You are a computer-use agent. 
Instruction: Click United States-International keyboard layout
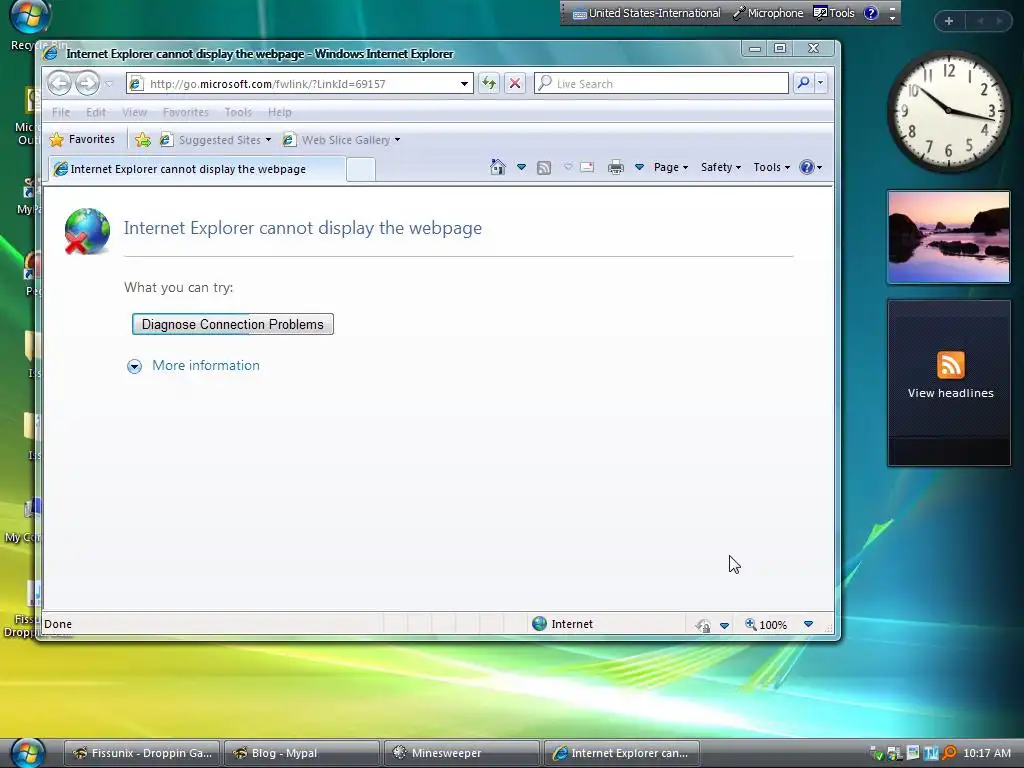[647, 13]
